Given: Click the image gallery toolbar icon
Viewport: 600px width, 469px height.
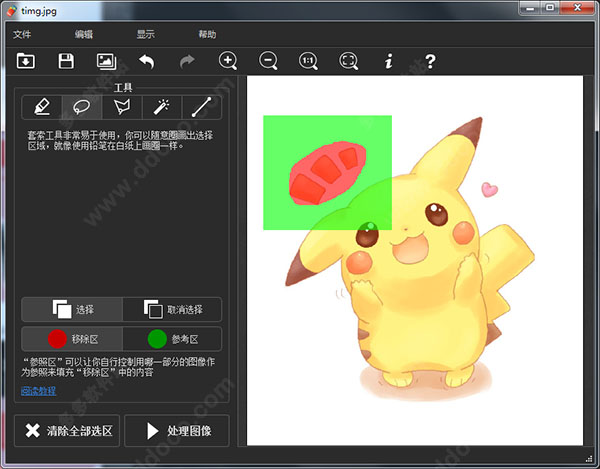Looking at the screenshot, I should coord(106,61).
